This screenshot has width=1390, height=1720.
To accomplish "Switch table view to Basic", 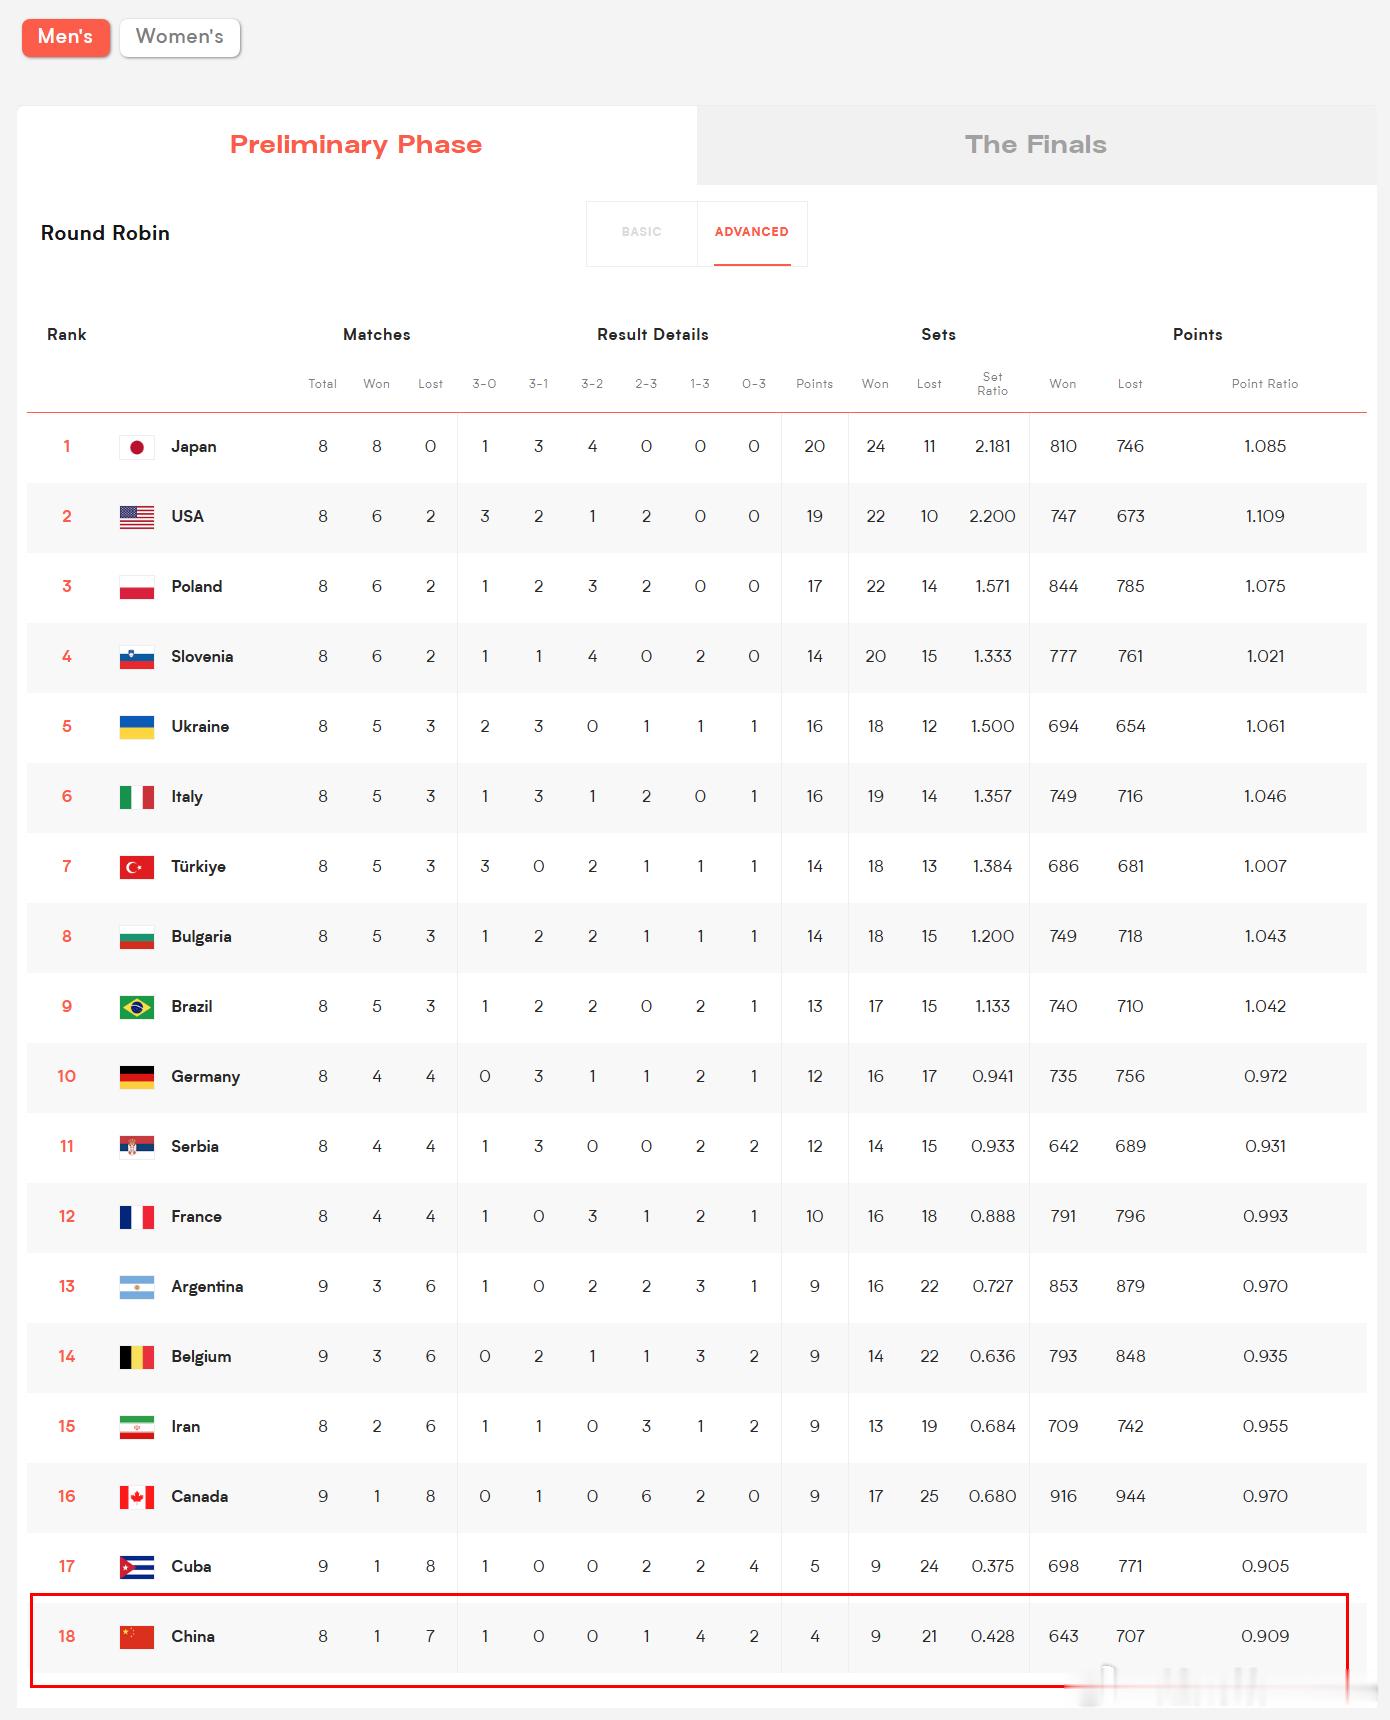I will tap(642, 232).
